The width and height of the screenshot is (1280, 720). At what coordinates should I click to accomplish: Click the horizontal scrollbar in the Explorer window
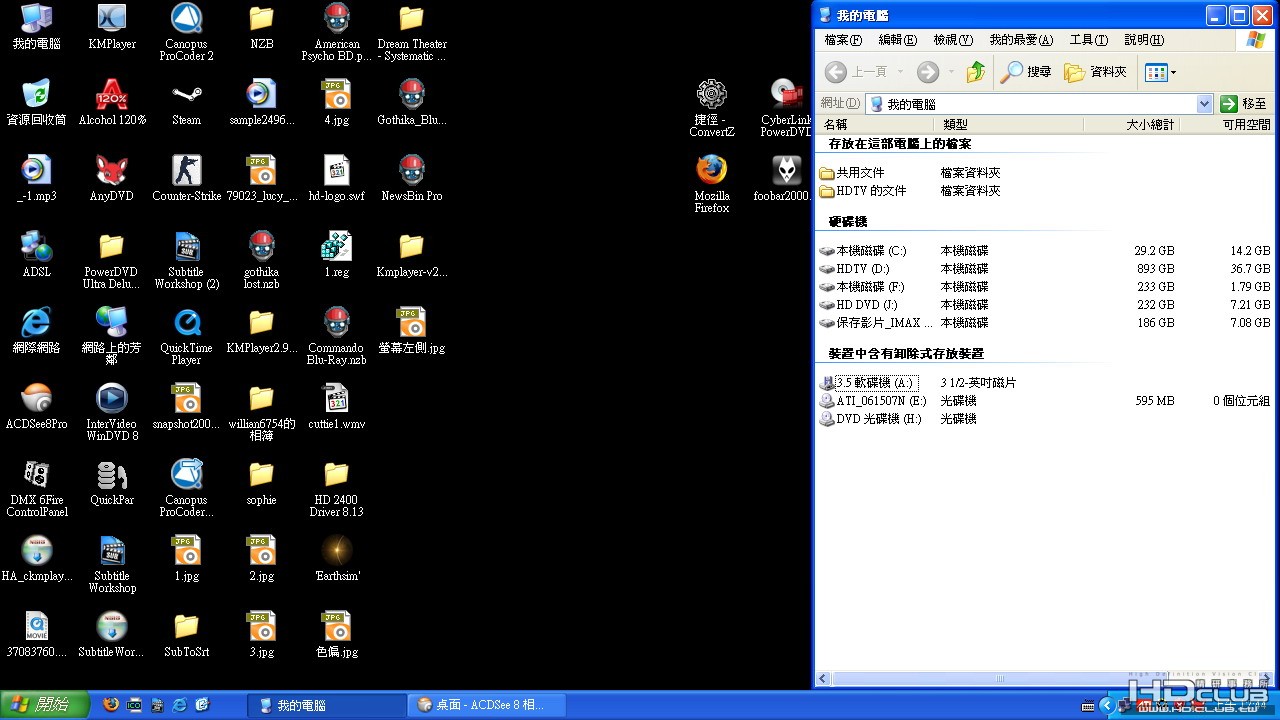coord(998,679)
